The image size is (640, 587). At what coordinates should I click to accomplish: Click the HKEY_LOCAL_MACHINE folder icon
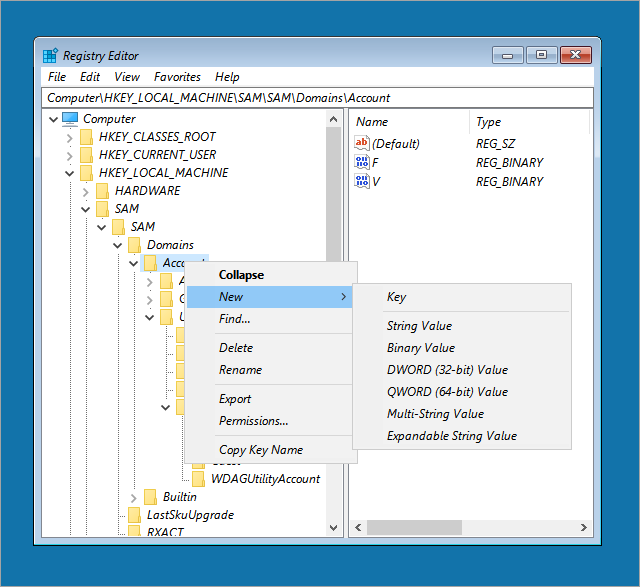[86, 173]
